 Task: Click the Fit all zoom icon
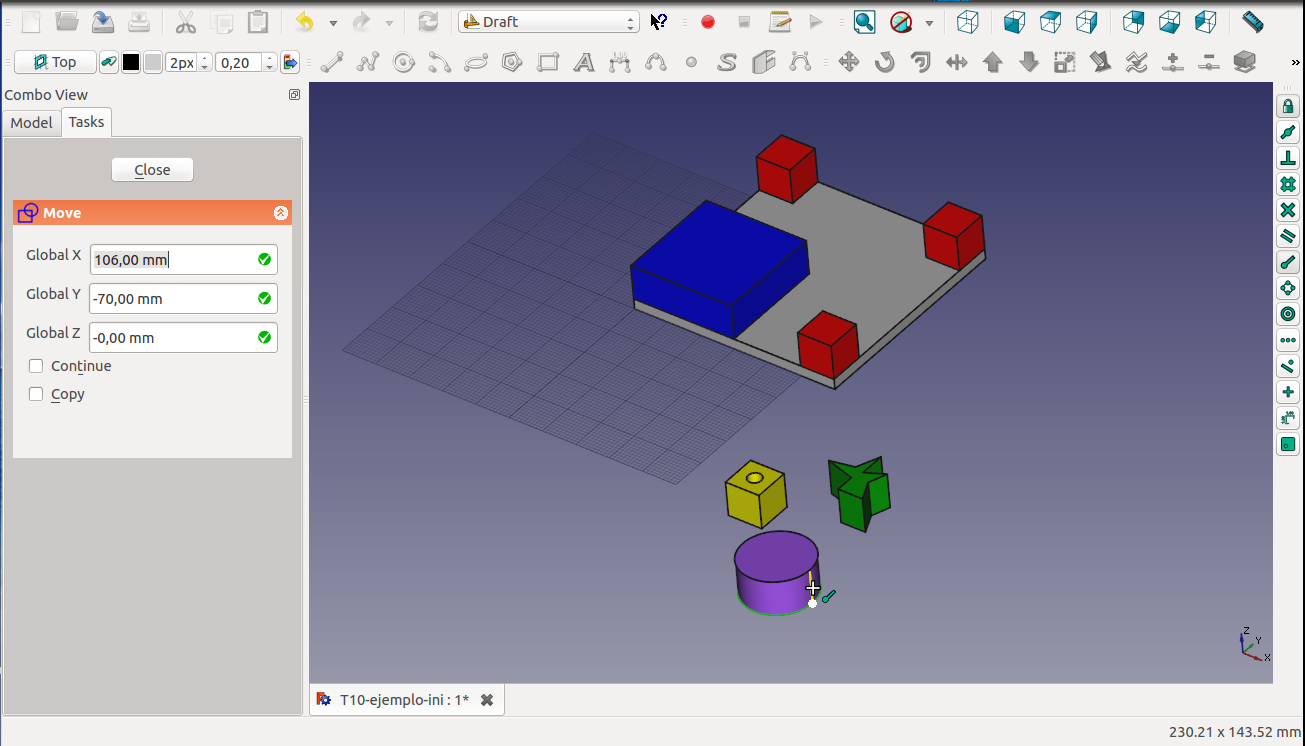pyautogui.click(x=864, y=22)
